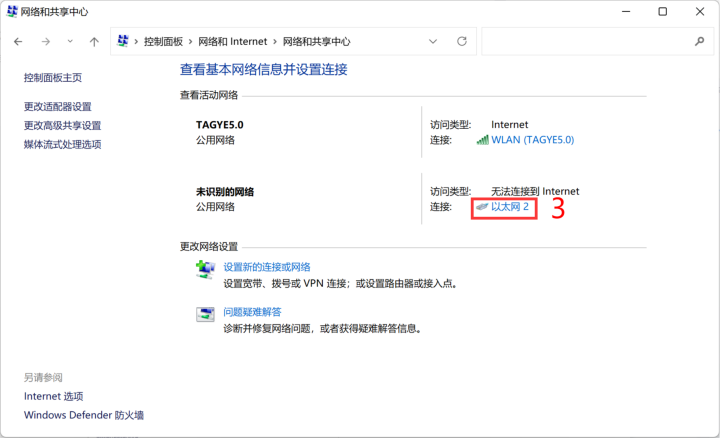The height and width of the screenshot is (438, 720).
Task: Click the forward navigation arrow
Action: point(45,42)
